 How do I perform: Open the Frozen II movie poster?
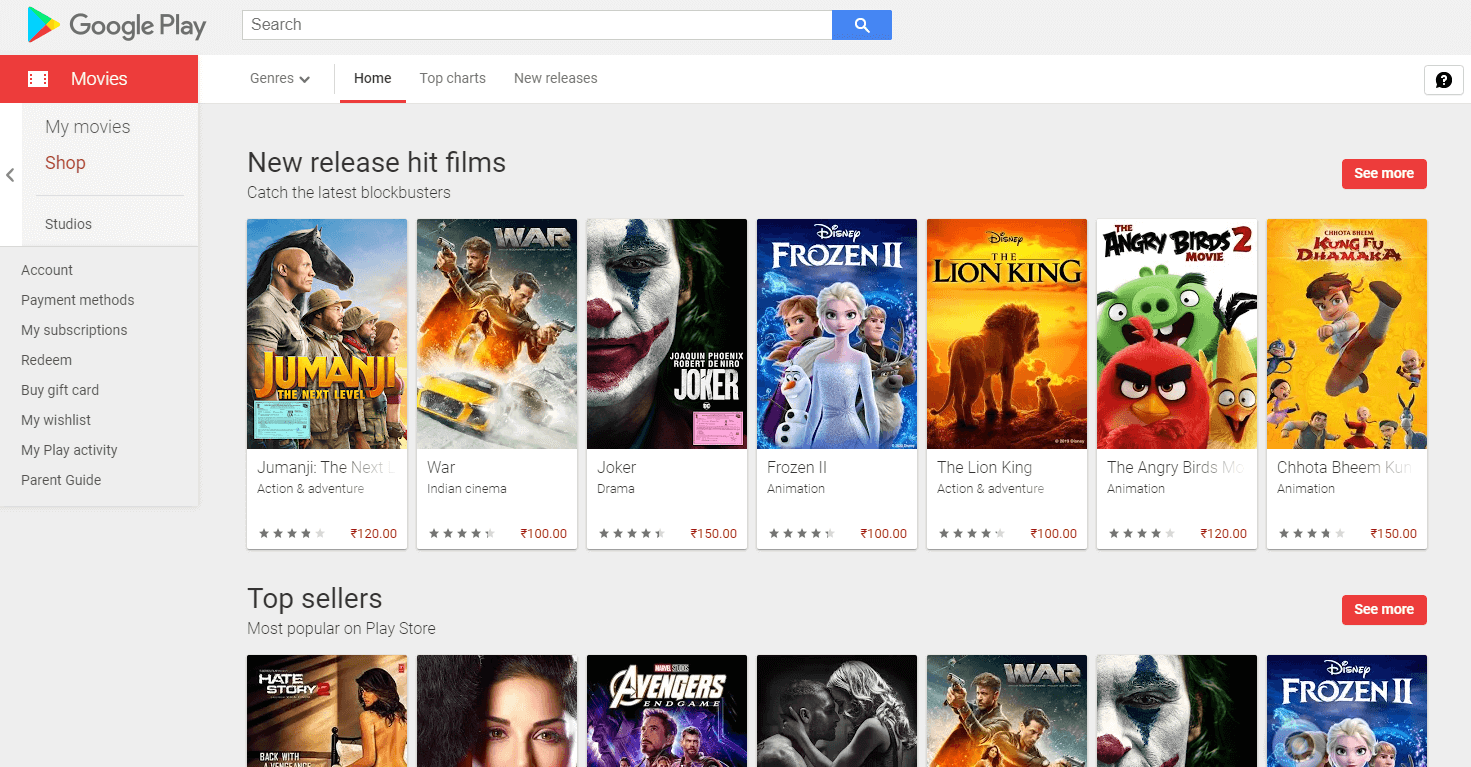click(x=836, y=333)
